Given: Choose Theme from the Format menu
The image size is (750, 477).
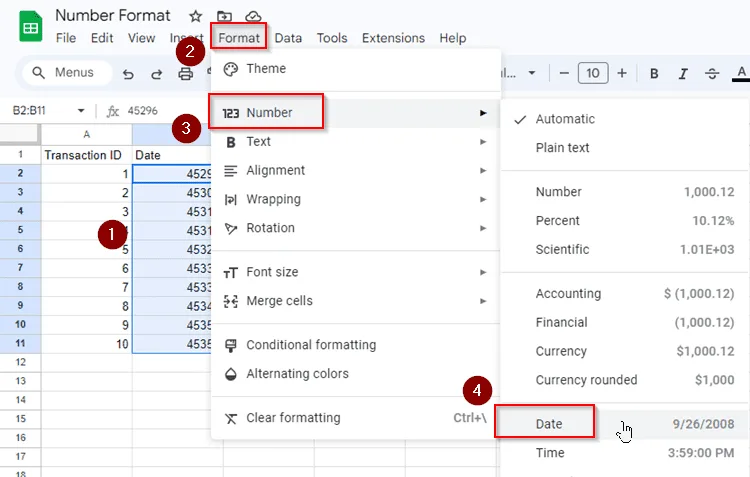Looking at the screenshot, I should [355, 69].
